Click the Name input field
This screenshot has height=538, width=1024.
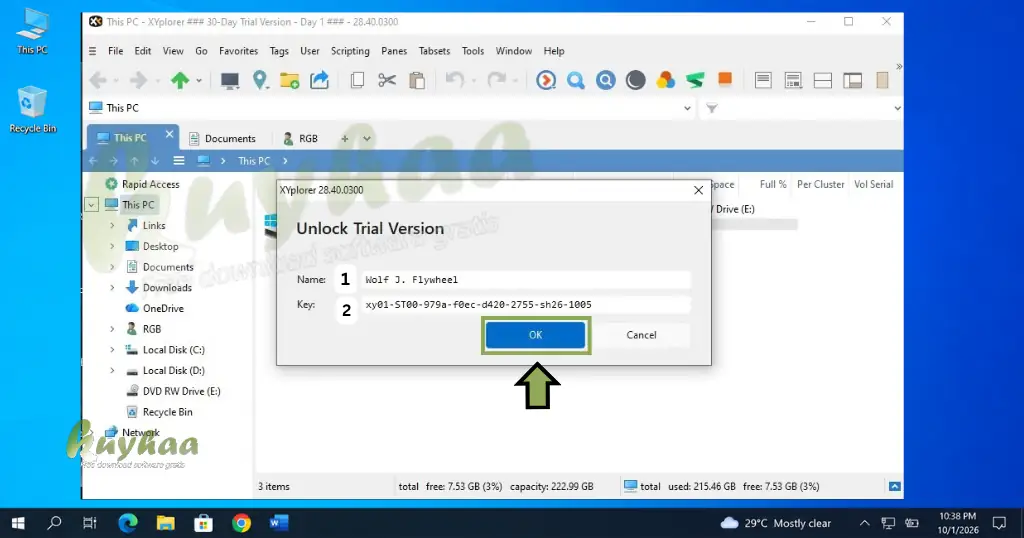[x=525, y=279]
